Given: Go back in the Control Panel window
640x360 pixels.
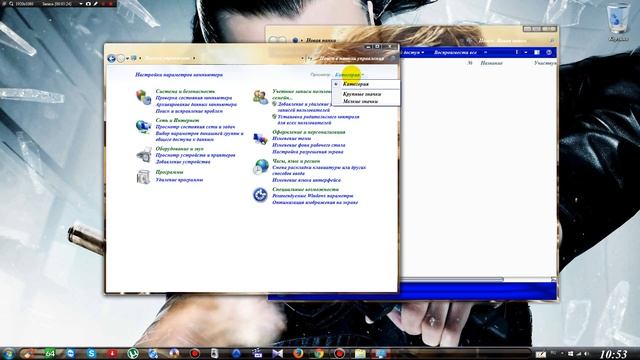Looking at the screenshot, I should tap(111, 58).
